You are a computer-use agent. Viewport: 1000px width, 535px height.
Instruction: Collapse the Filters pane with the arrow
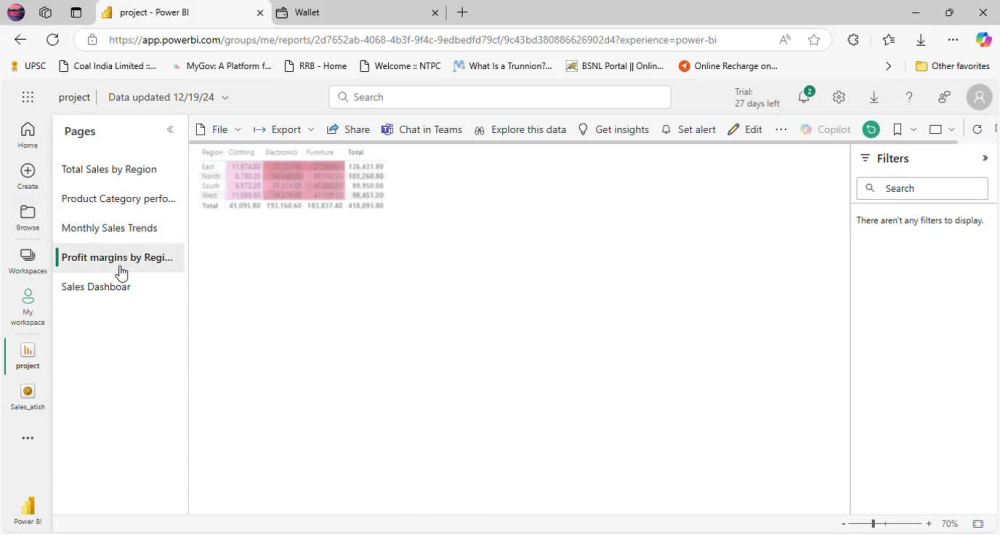pos(985,158)
